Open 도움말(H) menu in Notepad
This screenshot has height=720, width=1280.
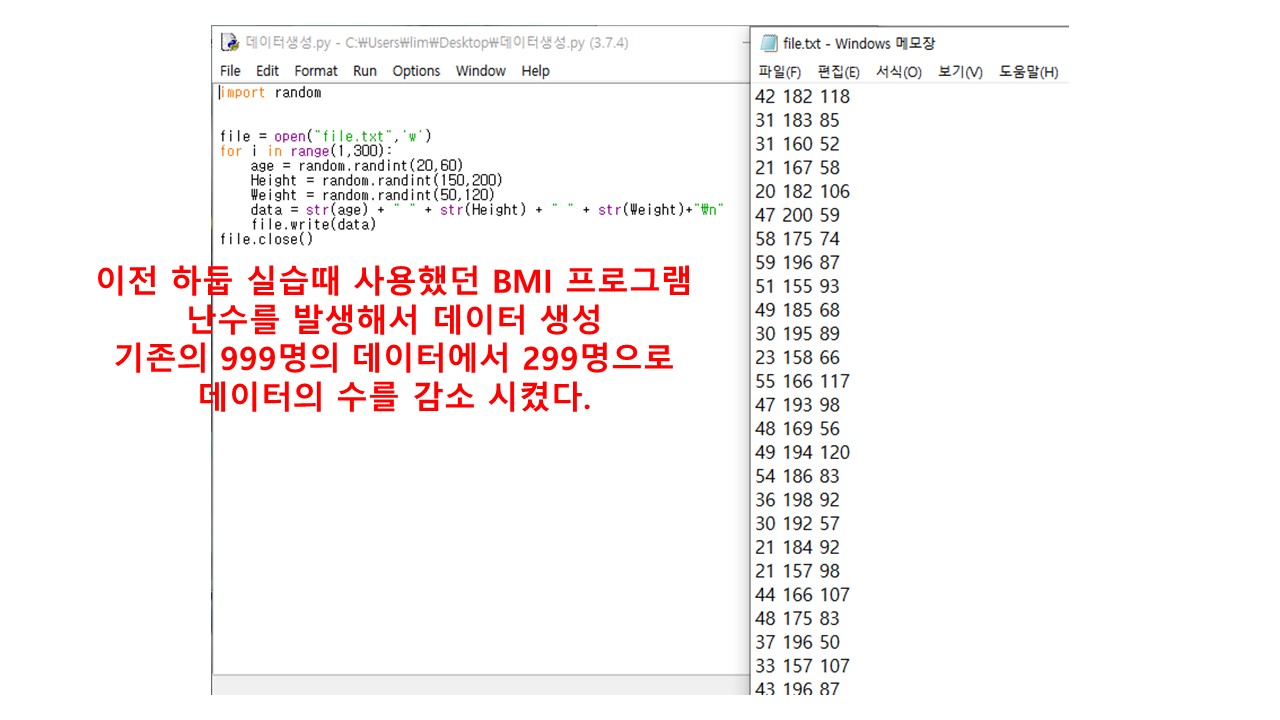pos(1028,72)
